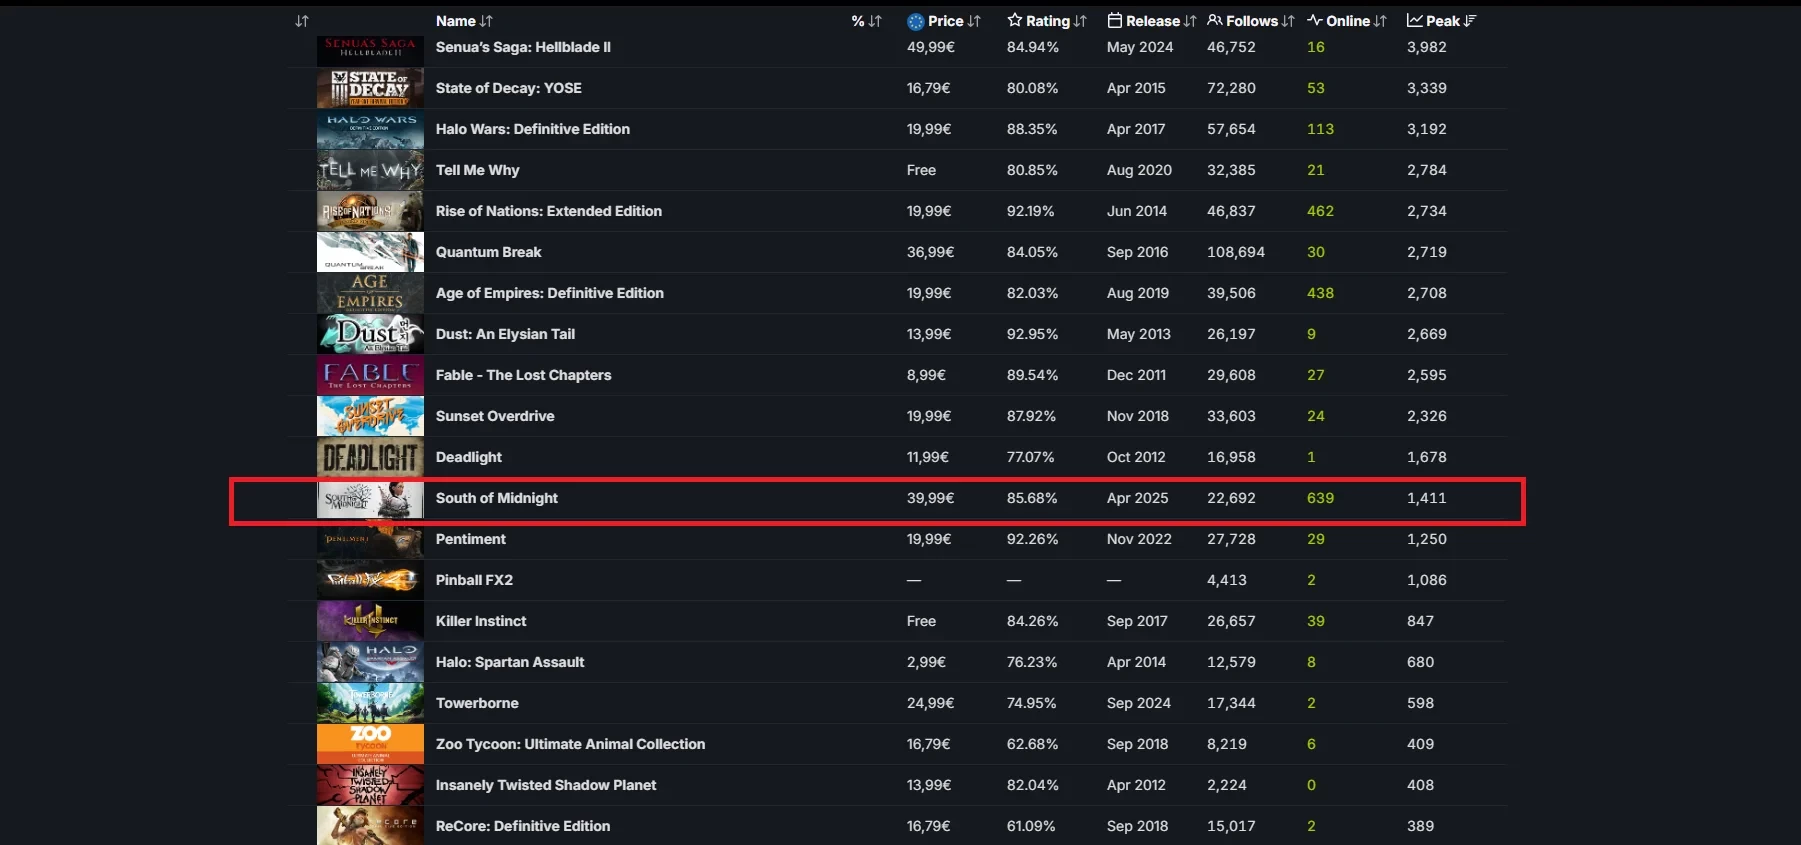Open Towerborne game title link
This screenshot has width=1801, height=845.
point(476,703)
